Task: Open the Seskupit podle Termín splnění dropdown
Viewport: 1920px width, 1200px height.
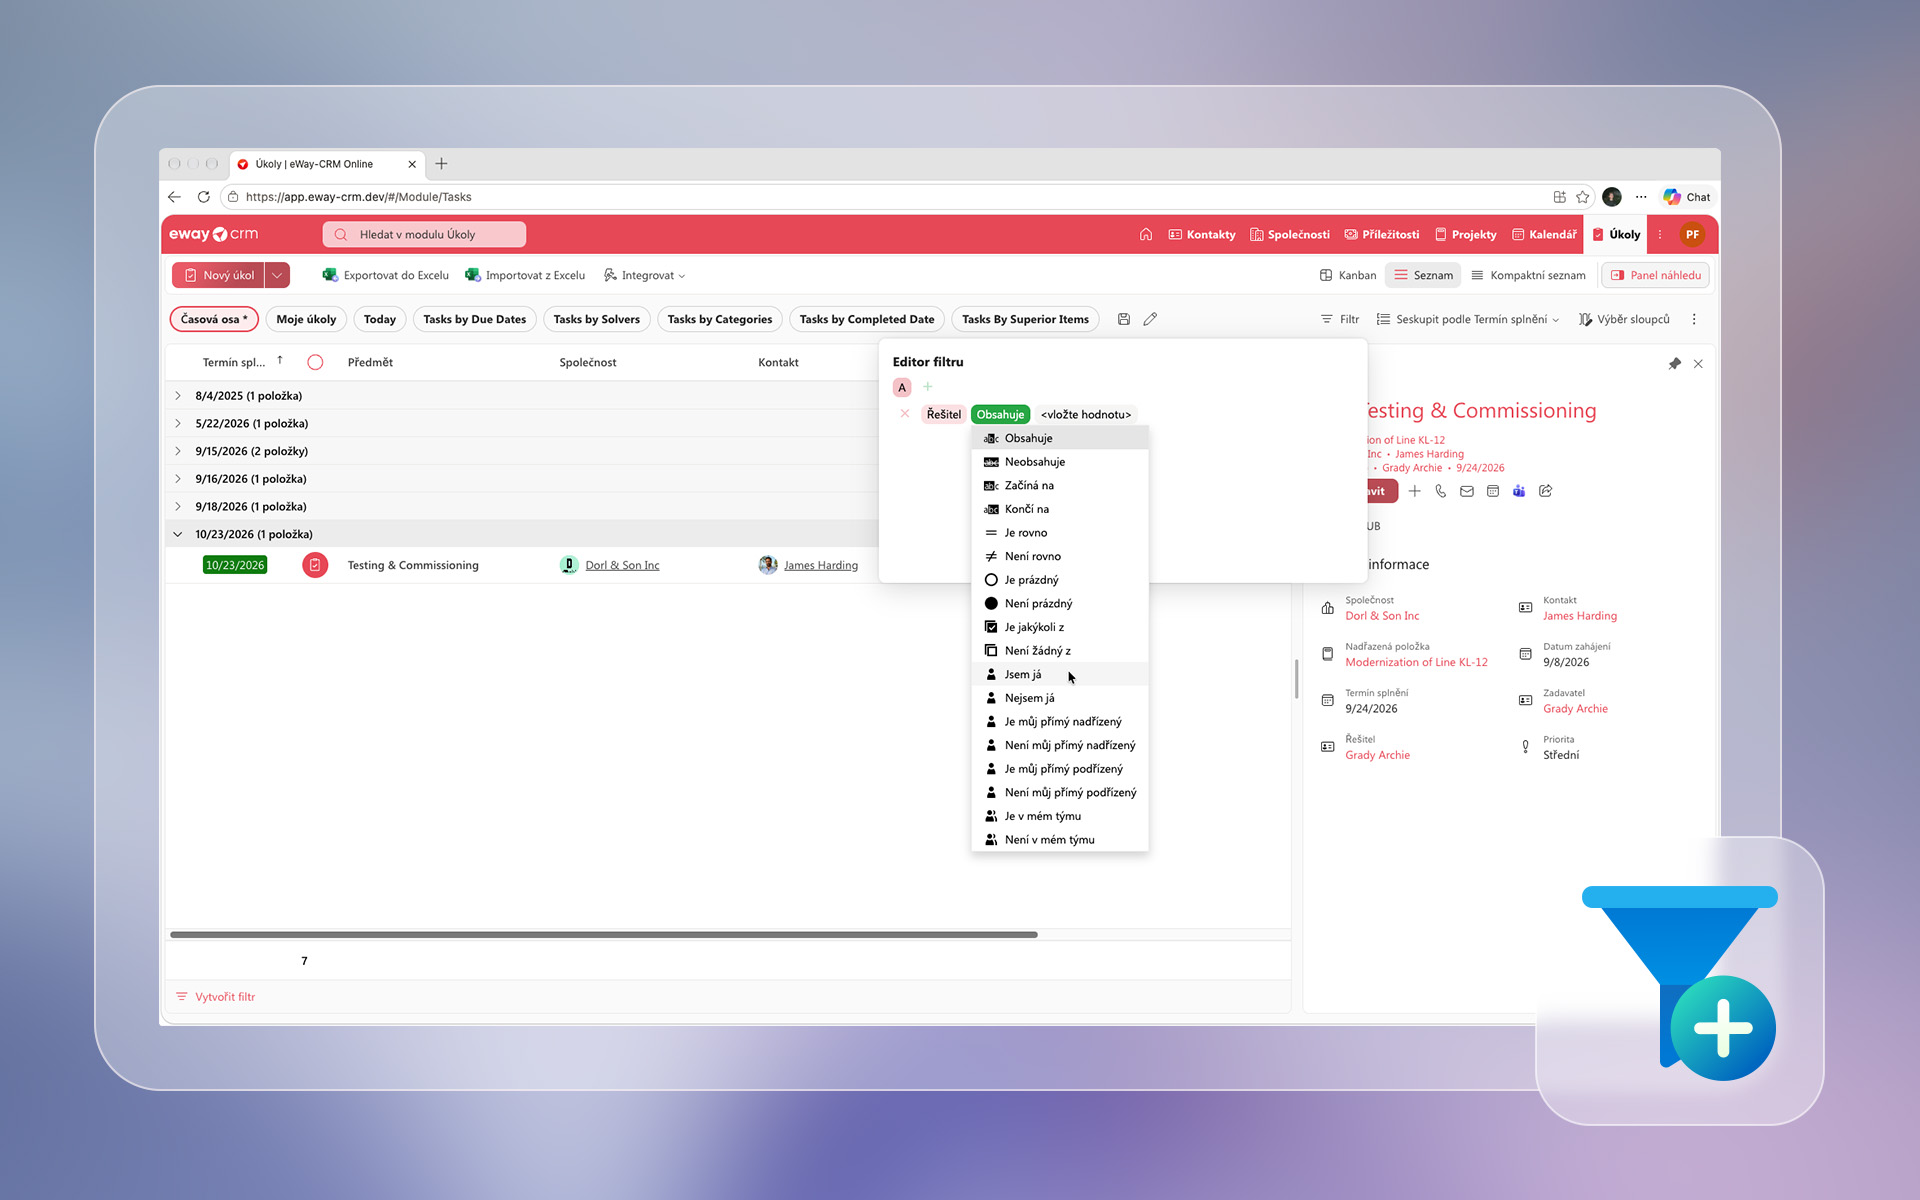Action: click(x=1468, y=319)
